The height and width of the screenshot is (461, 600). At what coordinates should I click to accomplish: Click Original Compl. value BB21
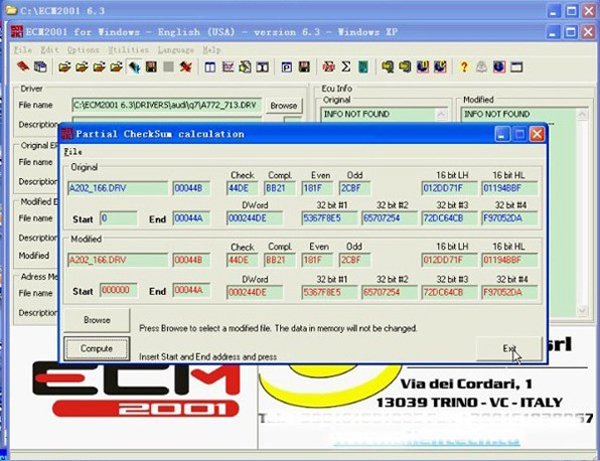[279, 188]
